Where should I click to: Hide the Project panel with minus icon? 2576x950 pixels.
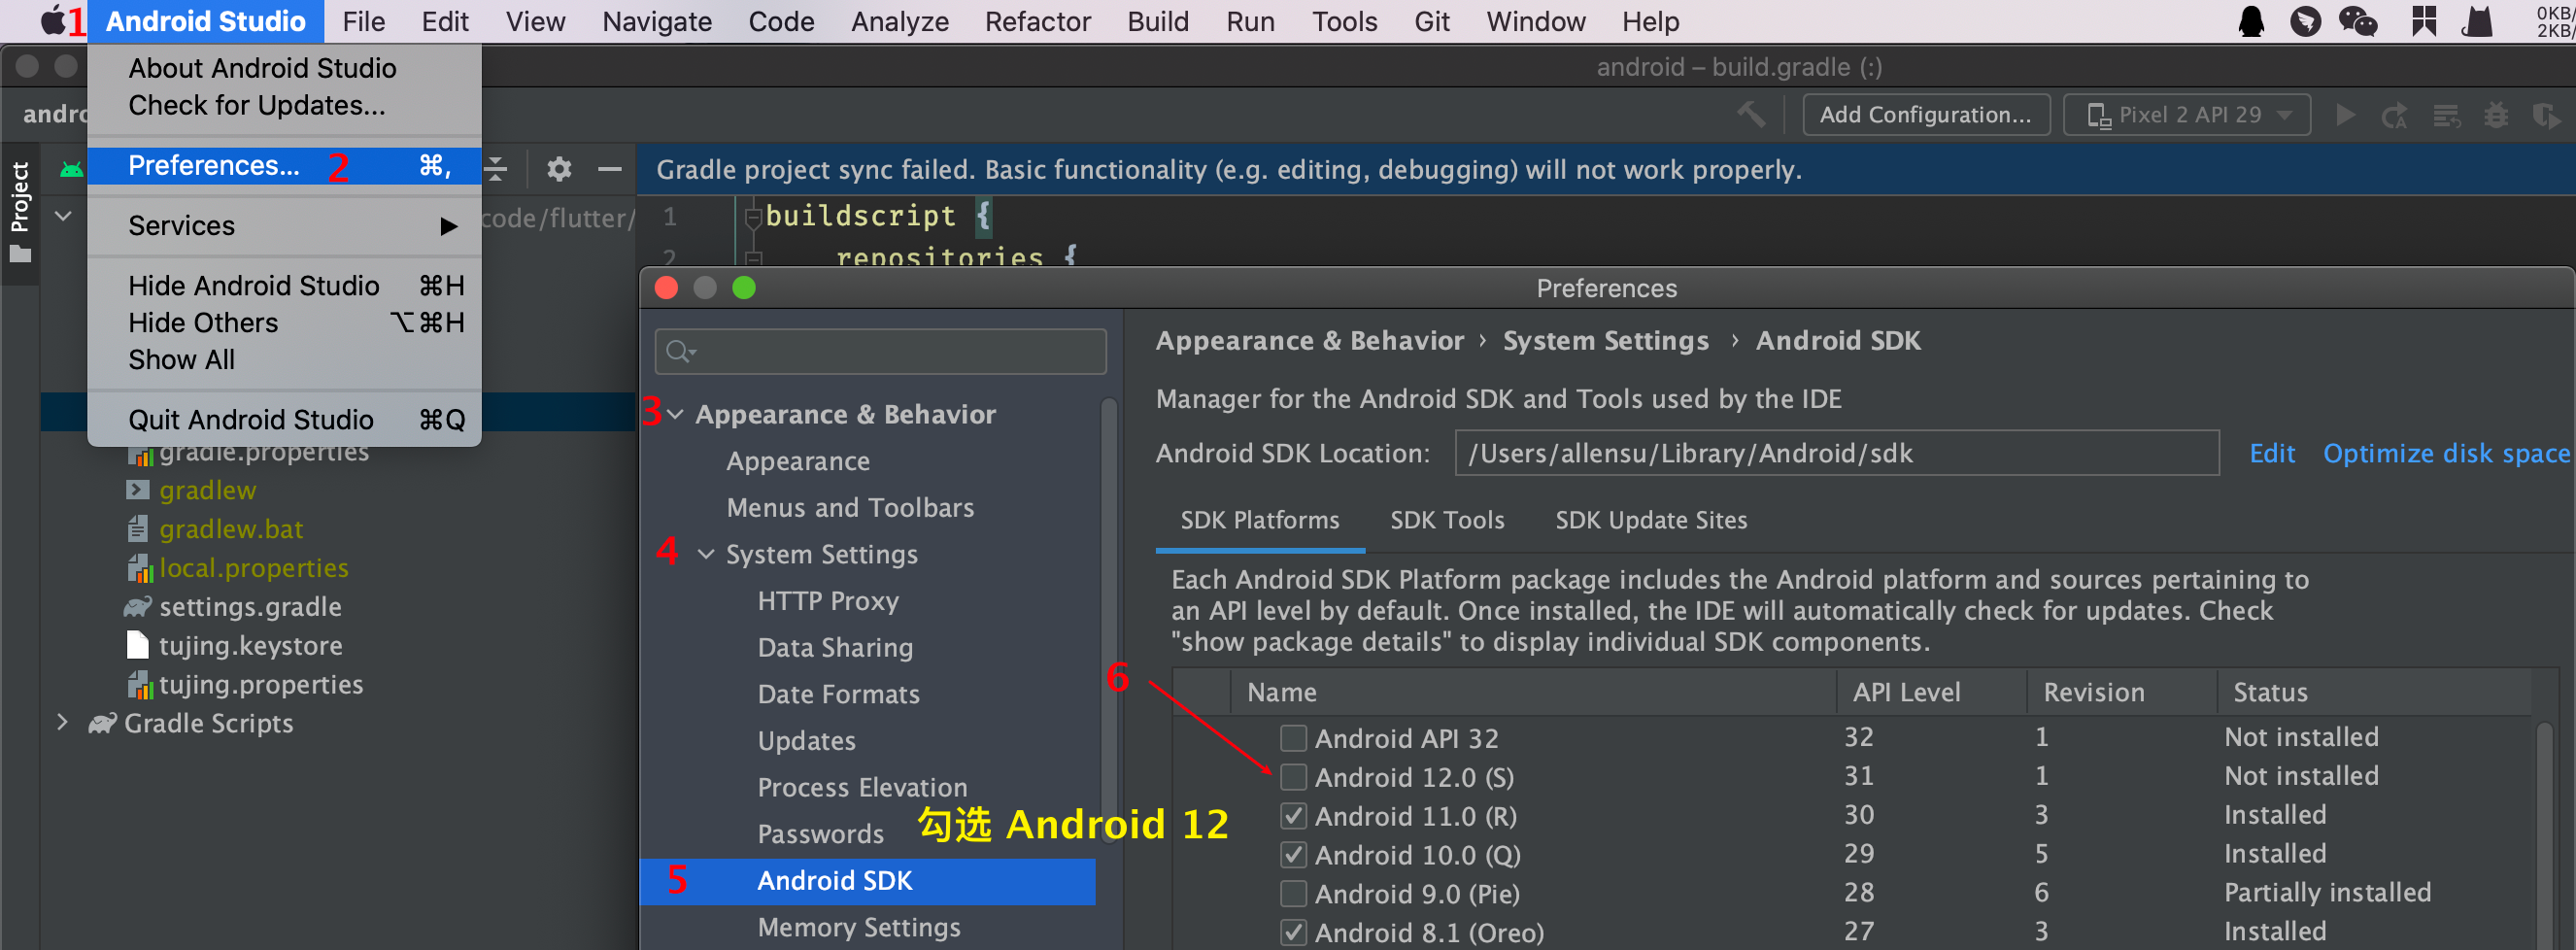coord(610,169)
